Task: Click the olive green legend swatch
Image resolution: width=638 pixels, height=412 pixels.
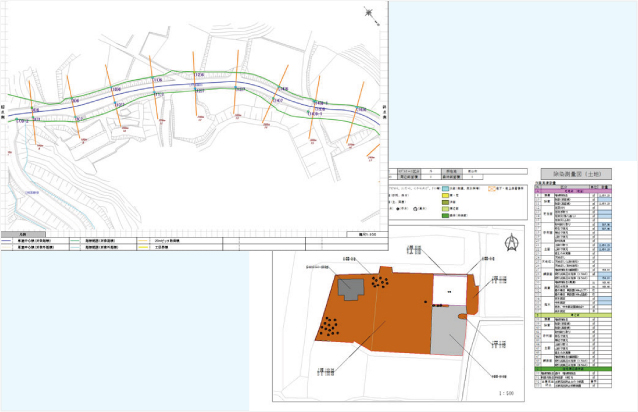Action: point(445,202)
